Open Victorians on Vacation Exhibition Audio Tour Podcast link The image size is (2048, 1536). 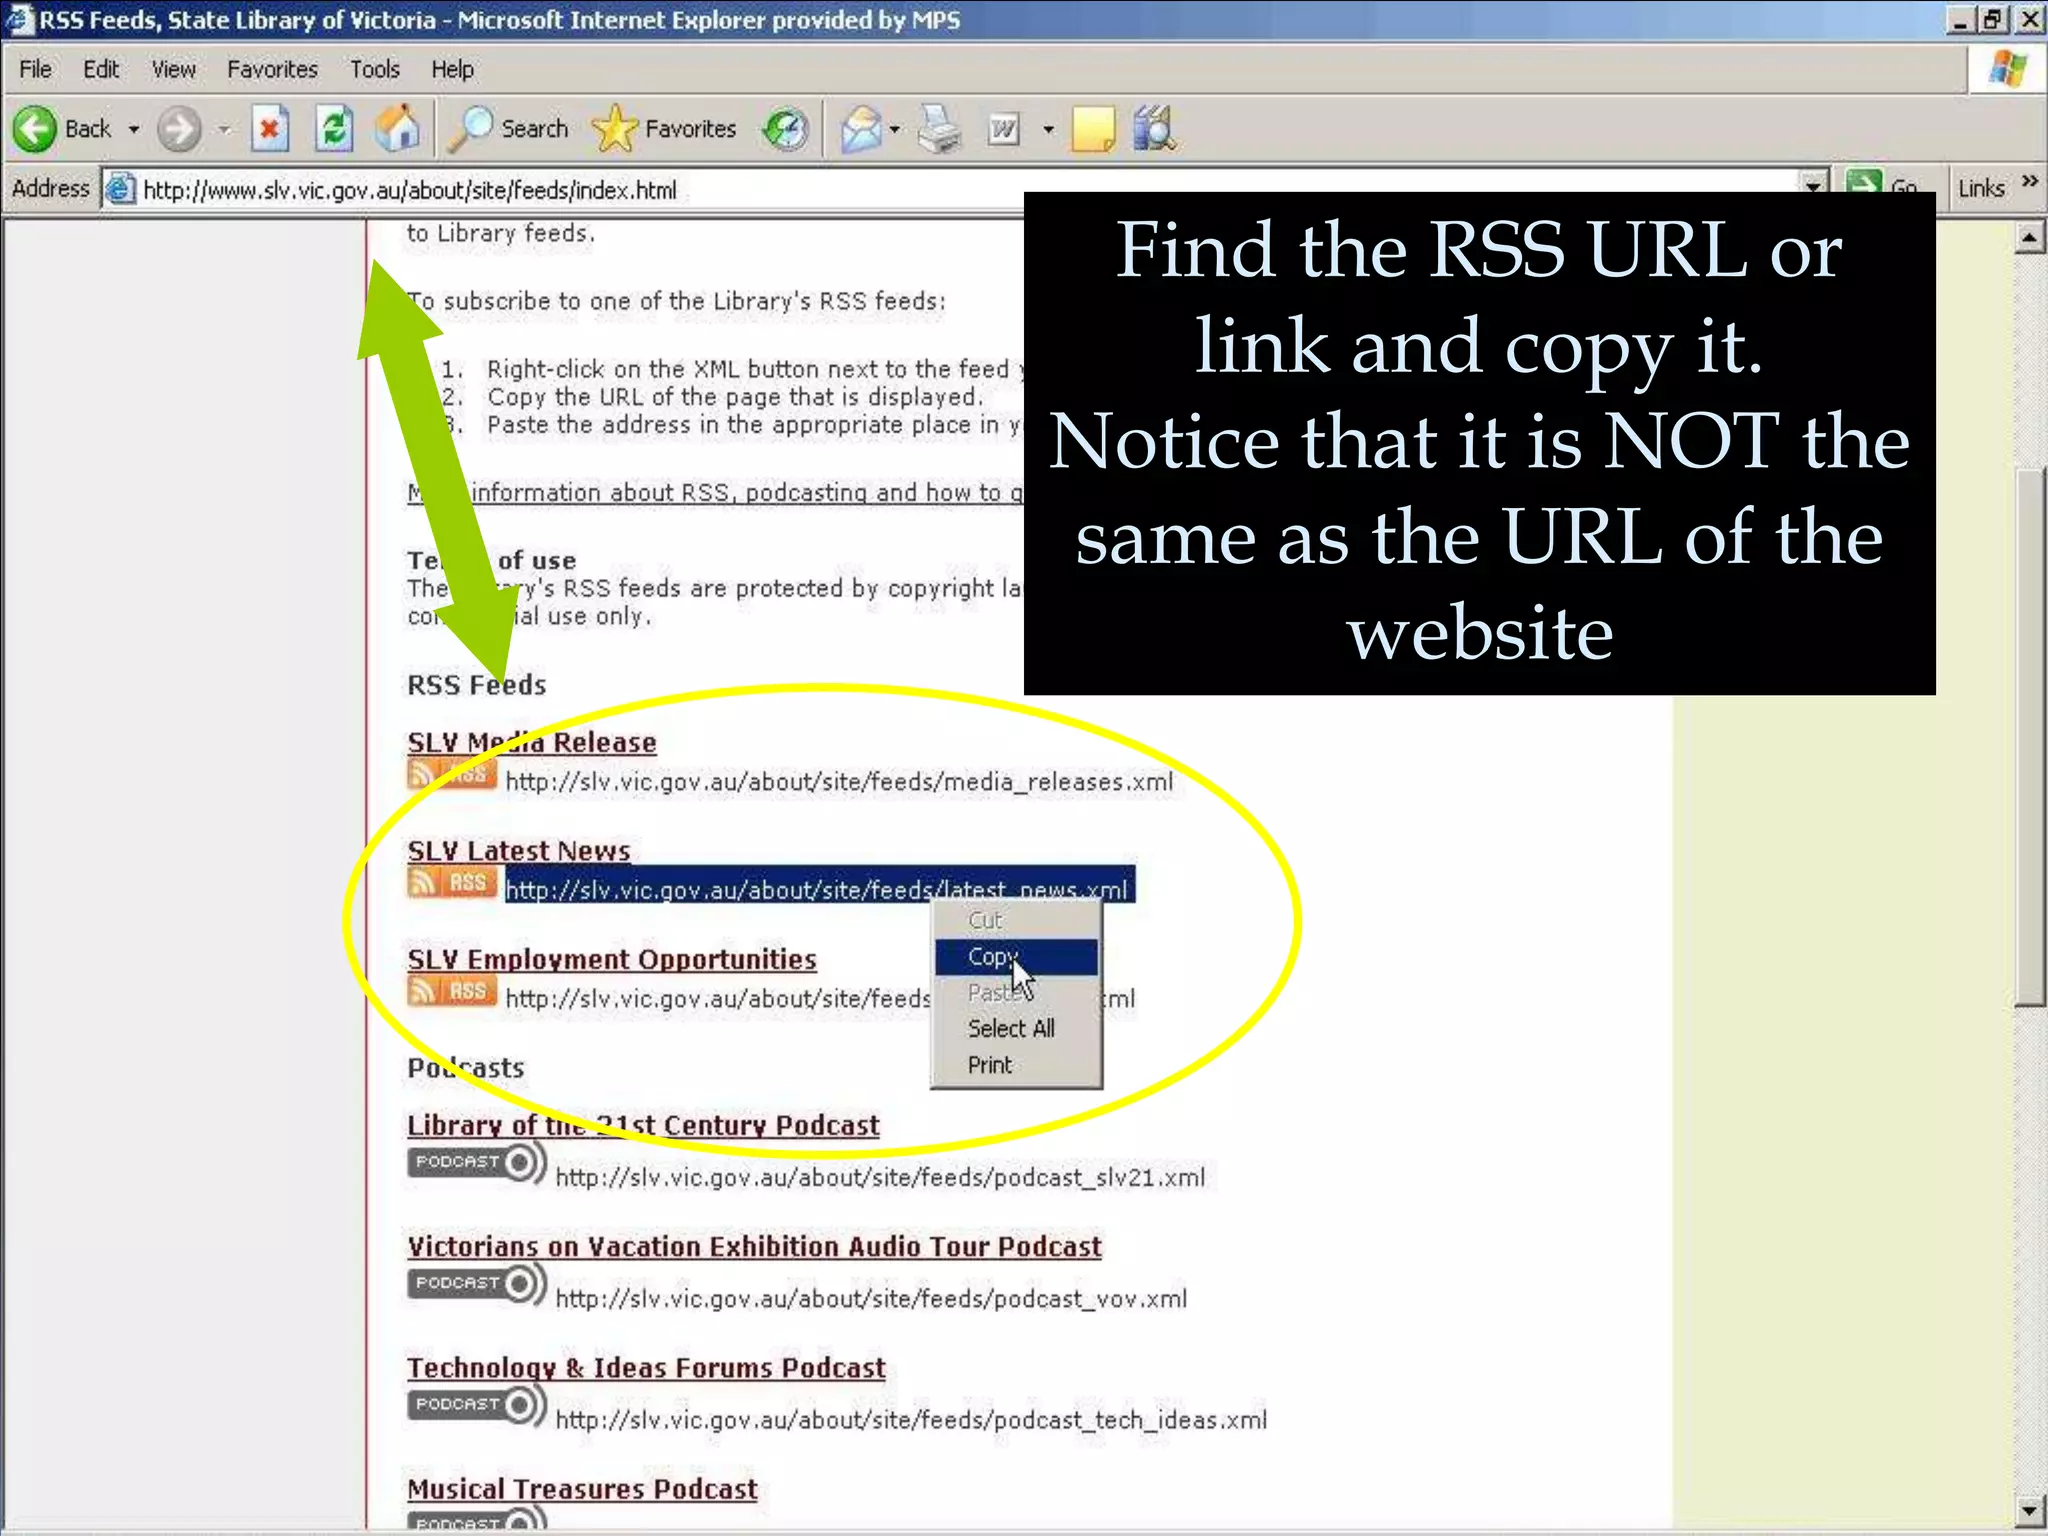tap(754, 1246)
